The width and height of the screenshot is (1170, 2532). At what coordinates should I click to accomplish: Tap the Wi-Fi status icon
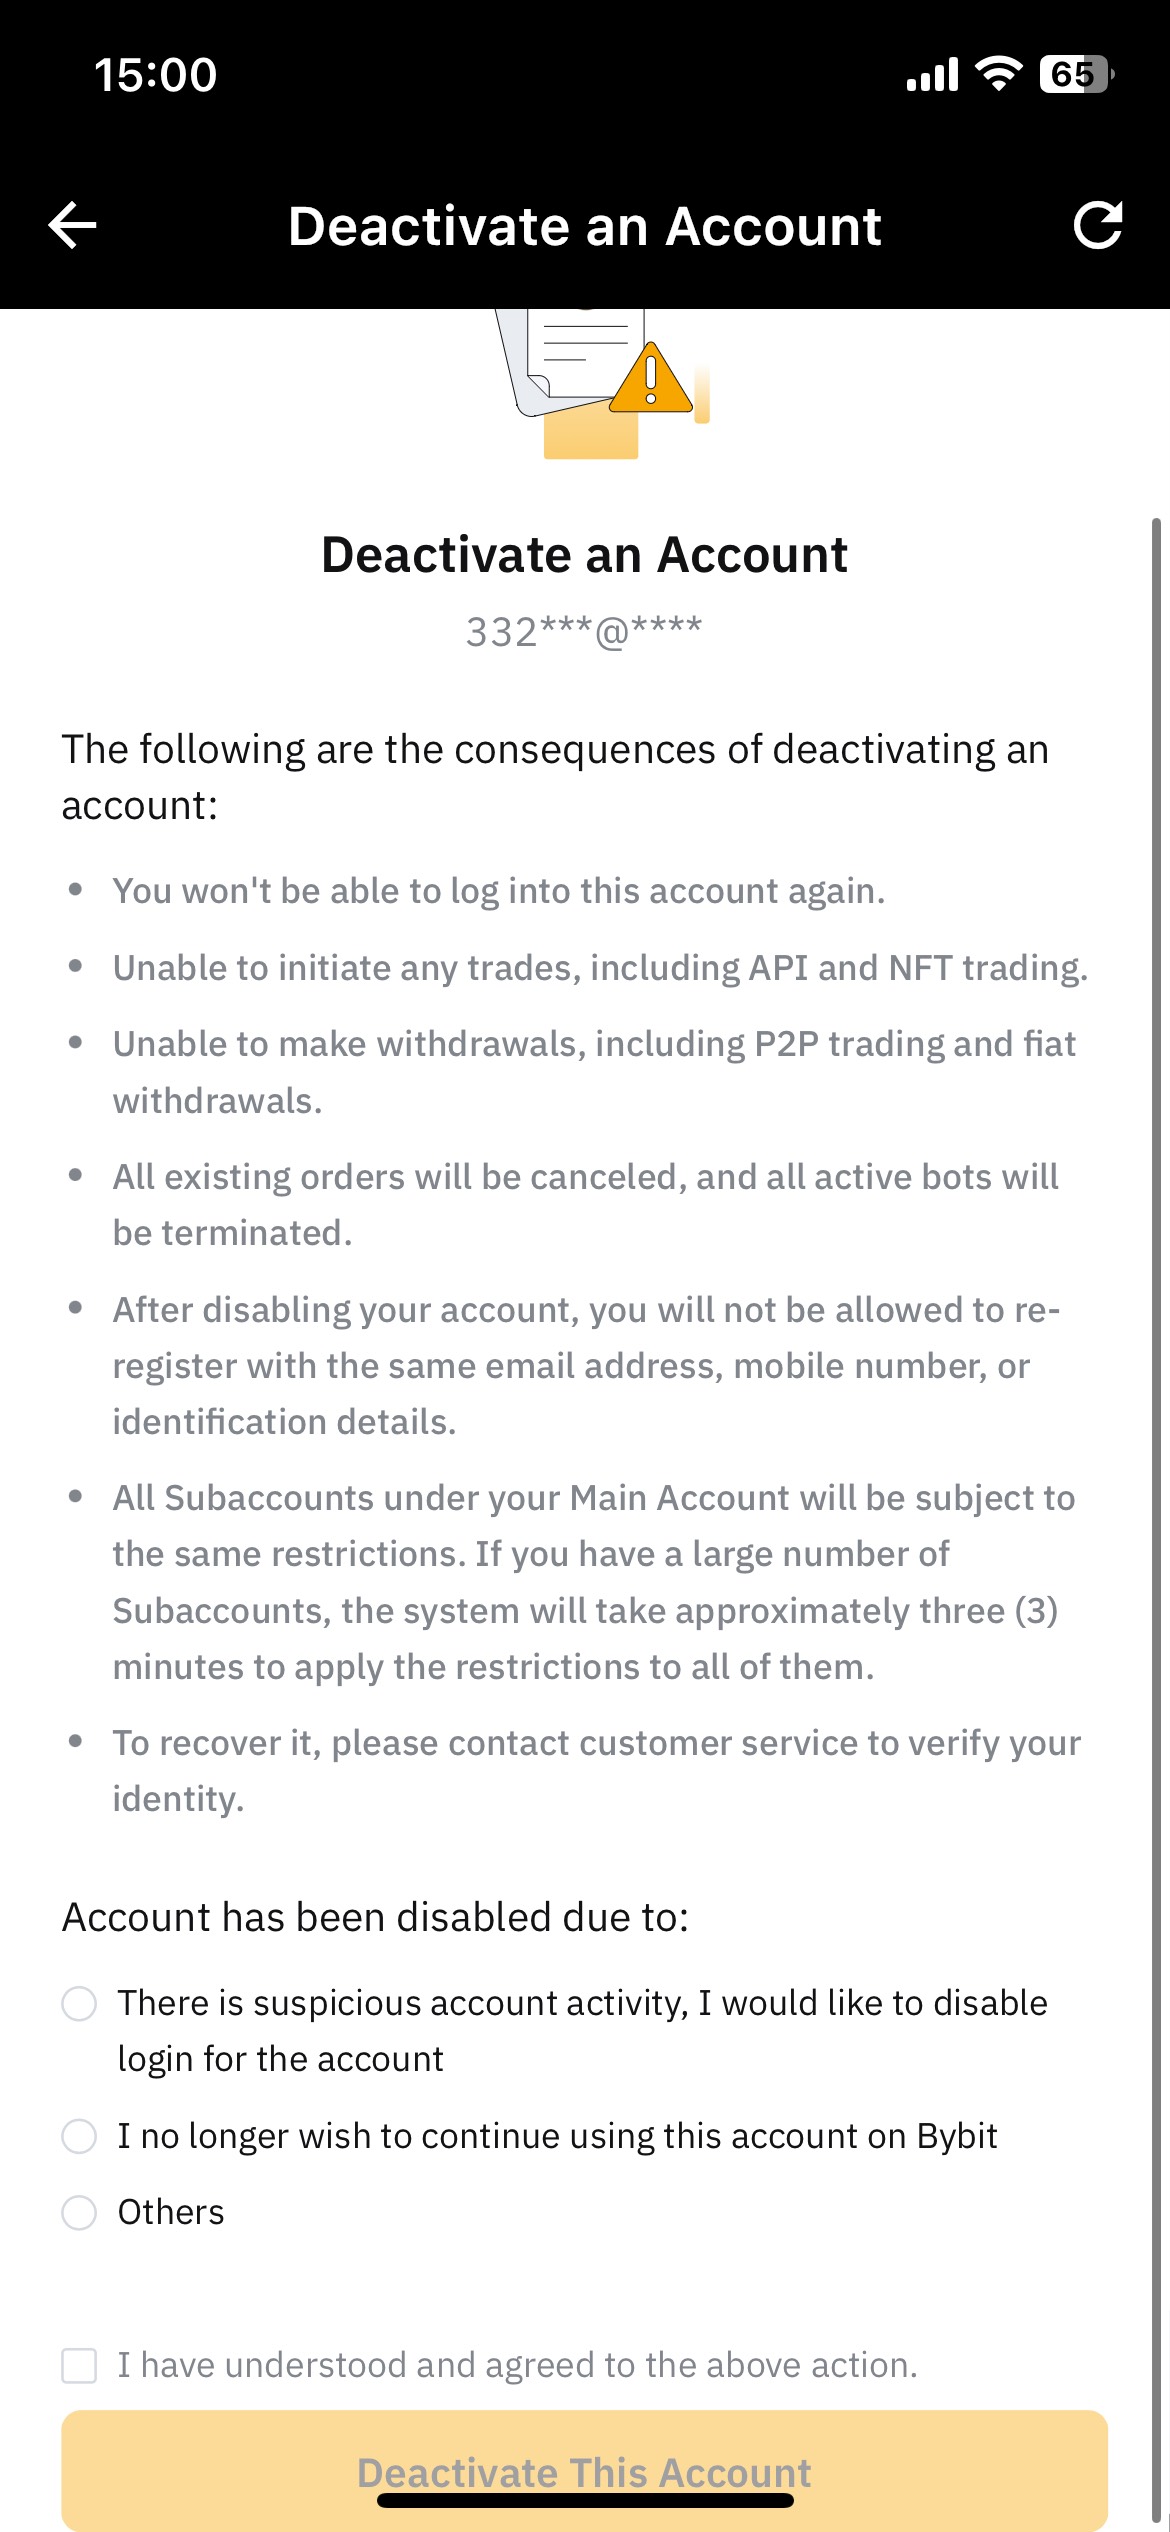coord(998,74)
